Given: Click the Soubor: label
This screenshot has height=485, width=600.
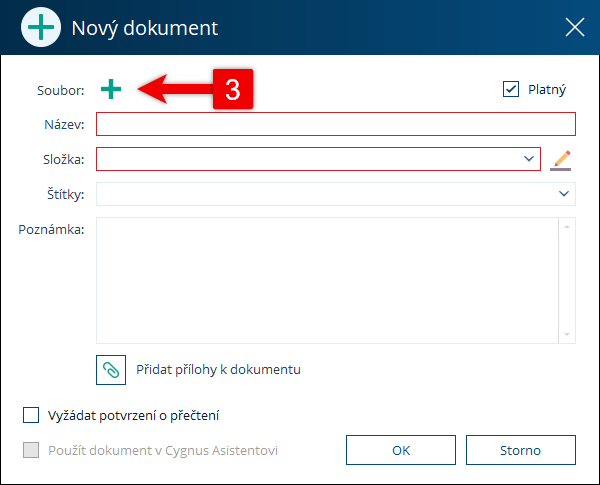Looking at the screenshot, I should pos(60,90).
